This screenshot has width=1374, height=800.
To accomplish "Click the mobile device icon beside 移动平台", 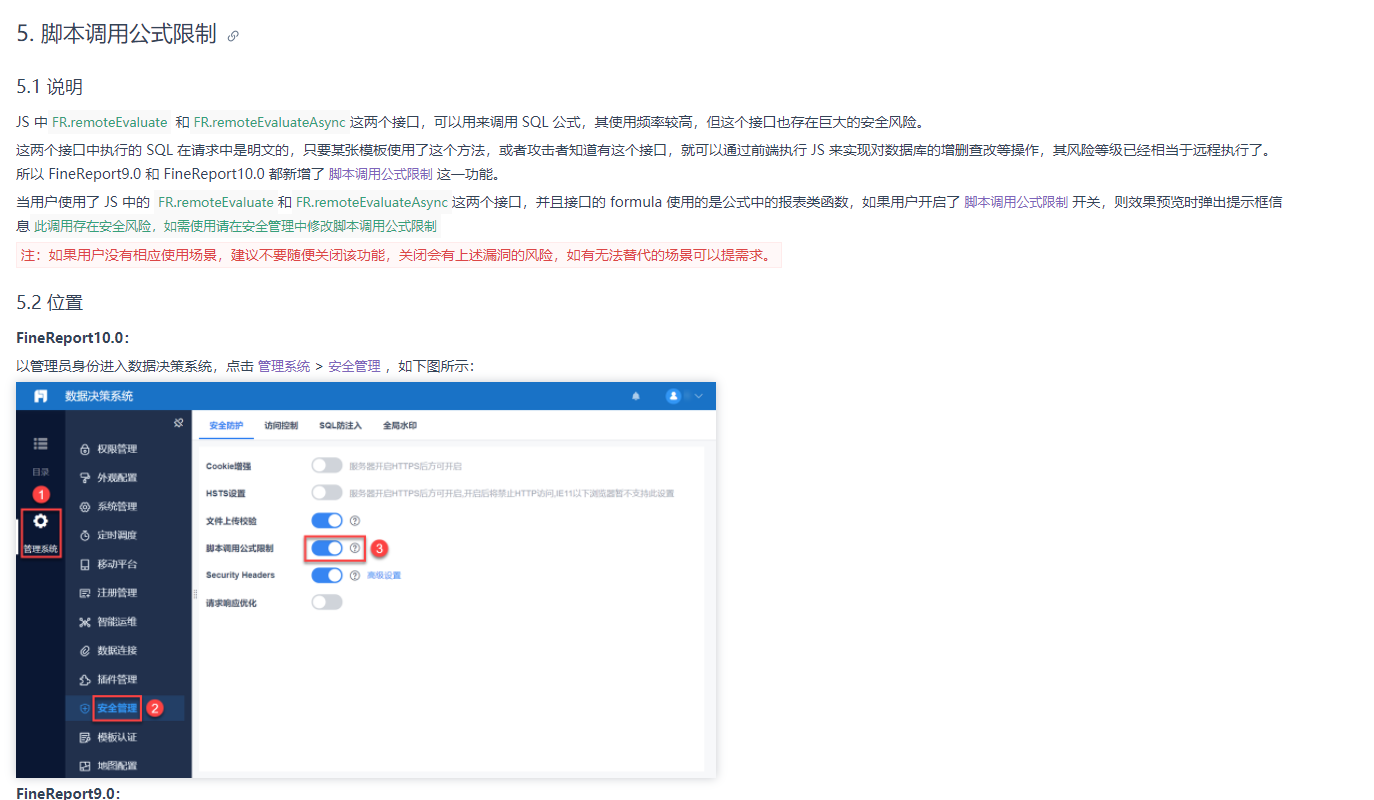I will [x=85, y=565].
